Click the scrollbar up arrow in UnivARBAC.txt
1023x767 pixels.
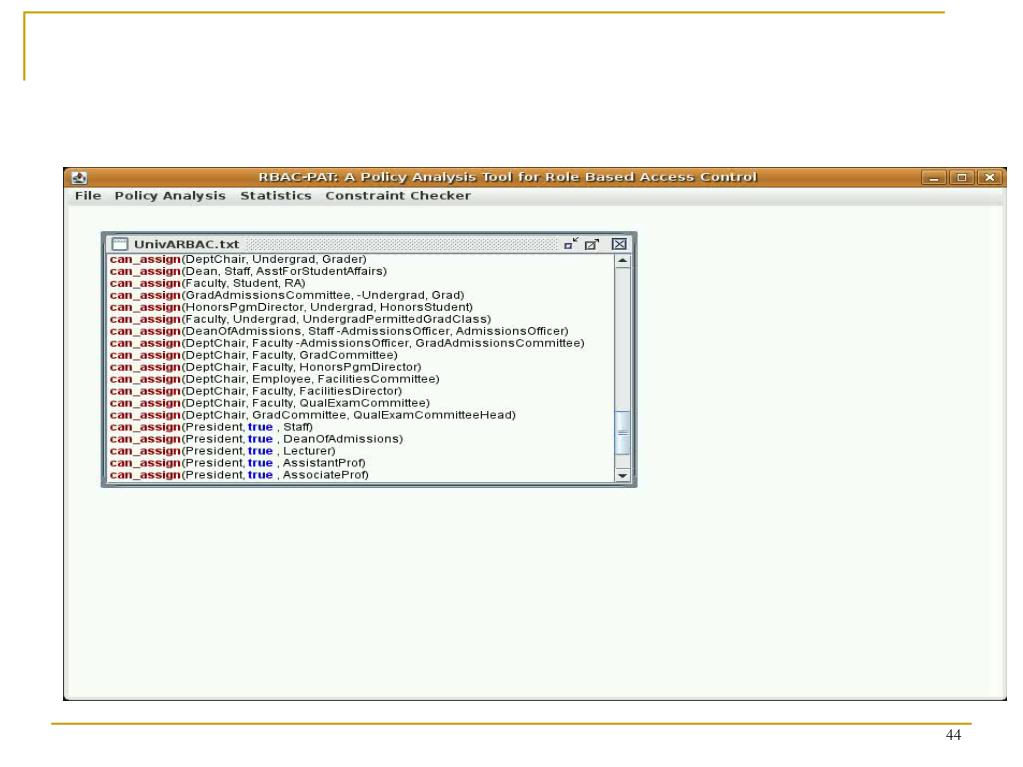coord(622,260)
